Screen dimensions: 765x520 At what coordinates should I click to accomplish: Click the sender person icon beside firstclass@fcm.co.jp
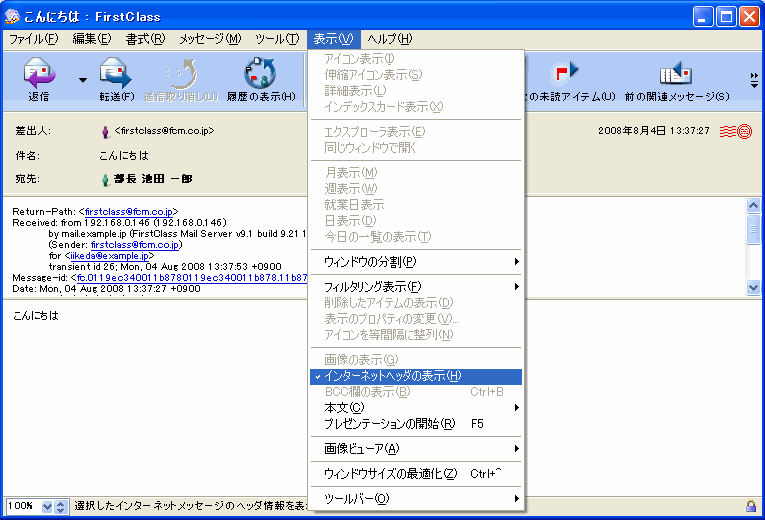tap(105, 131)
